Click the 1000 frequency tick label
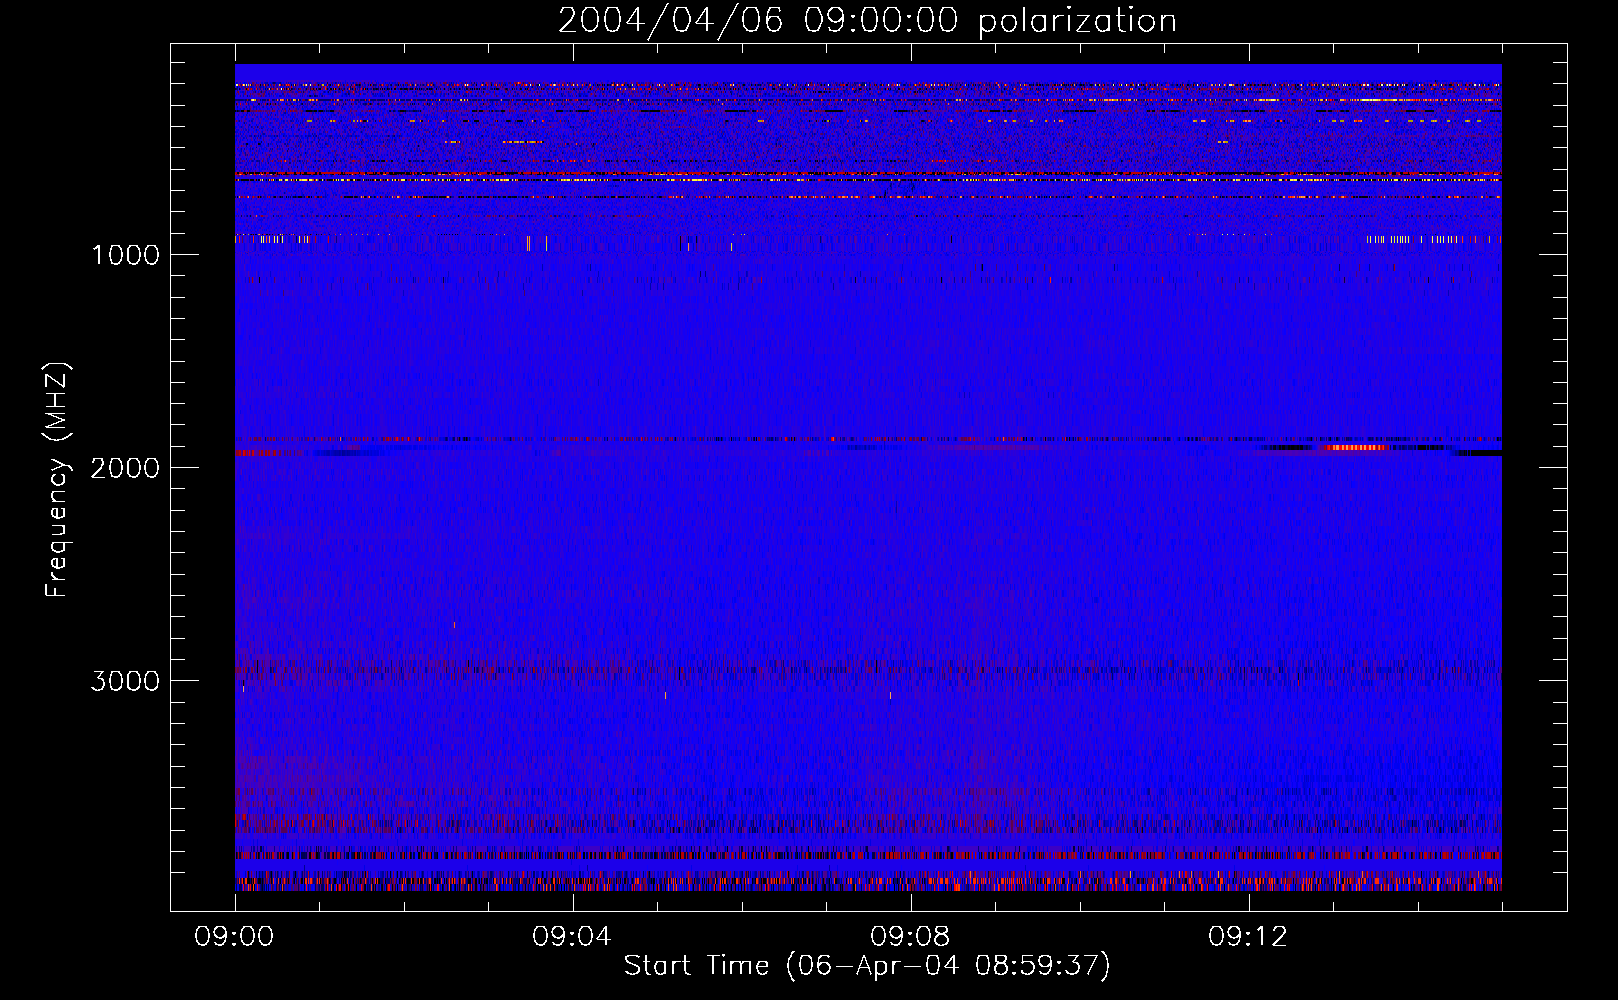 (x=125, y=255)
